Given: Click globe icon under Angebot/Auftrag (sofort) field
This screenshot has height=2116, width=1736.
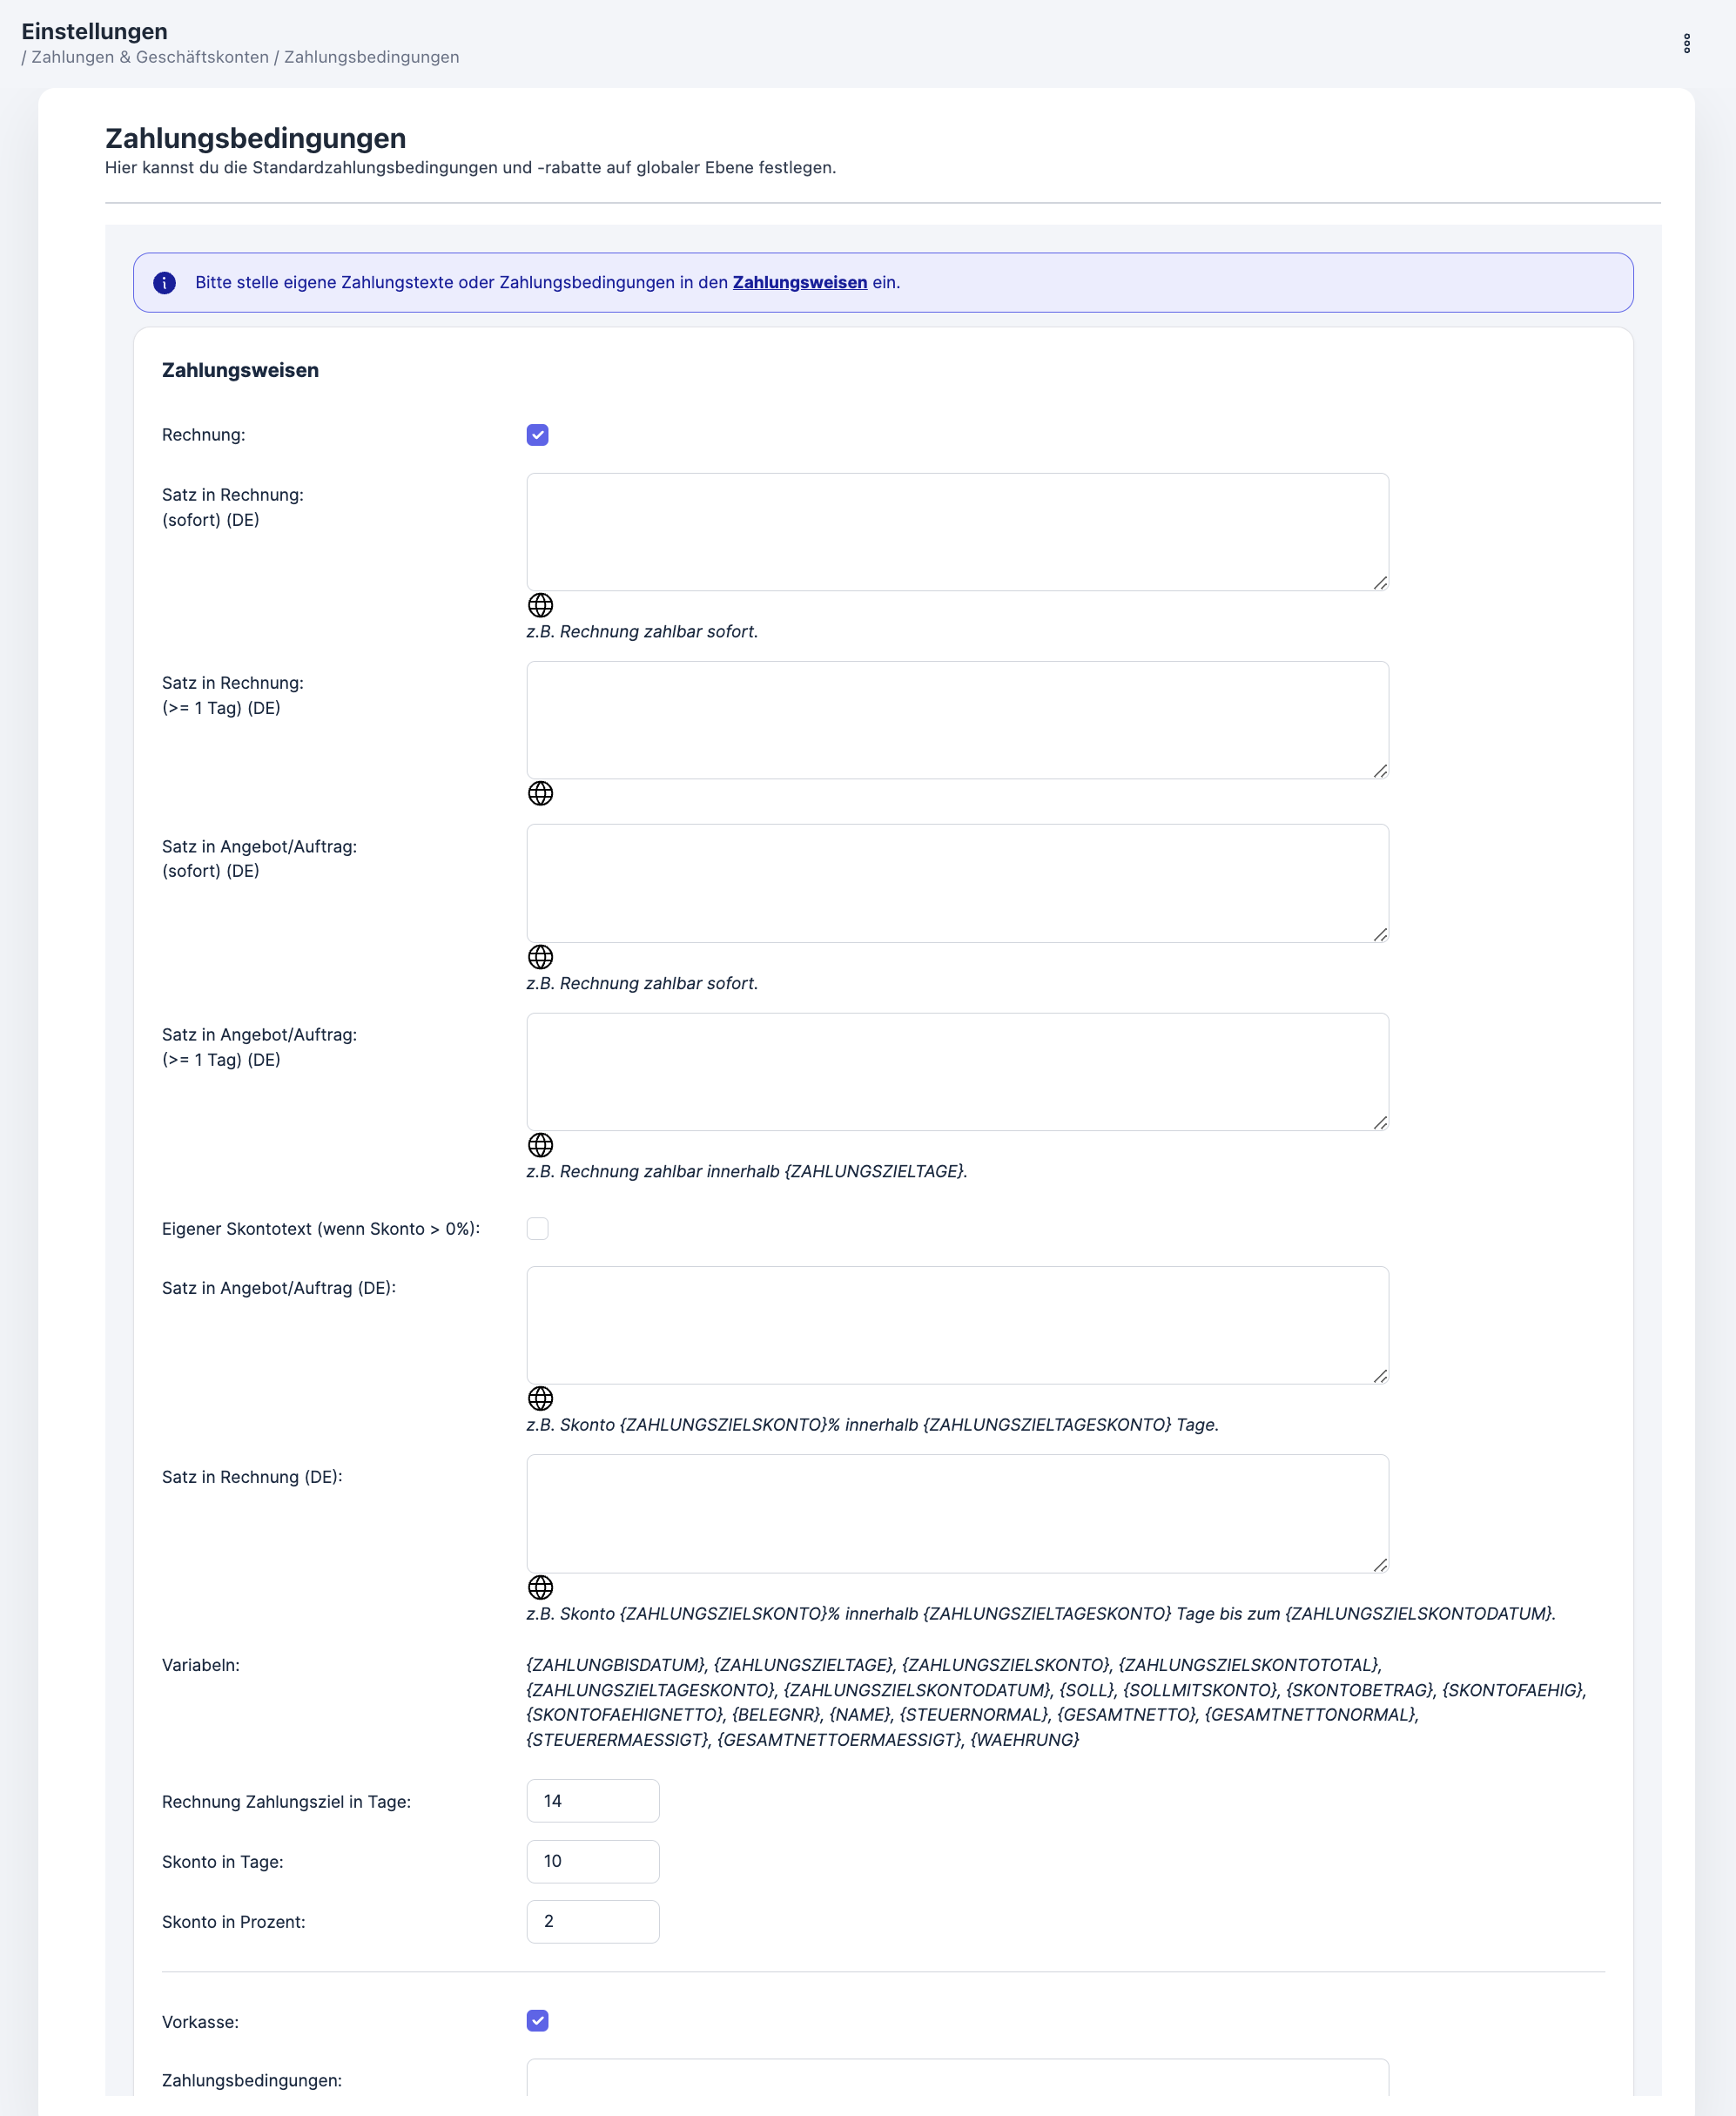Looking at the screenshot, I should pyautogui.click(x=540, y=957).
